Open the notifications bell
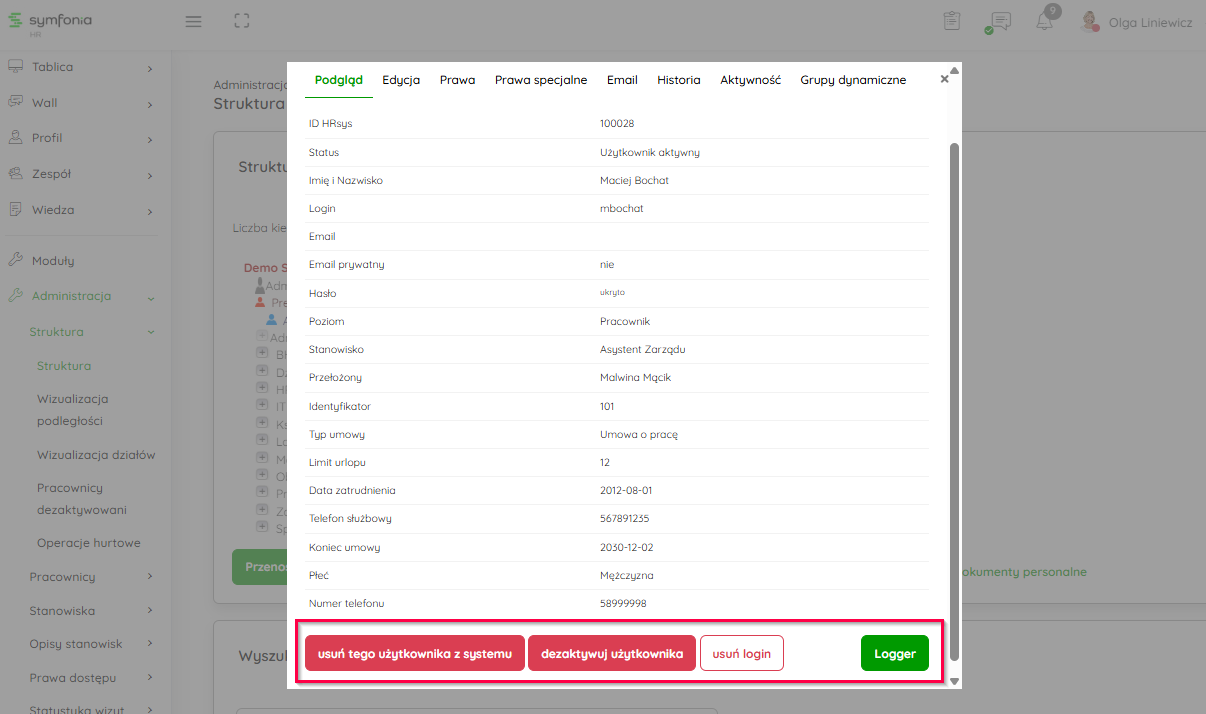This screenshot has height=714, width=1206. click(1044, 21)
